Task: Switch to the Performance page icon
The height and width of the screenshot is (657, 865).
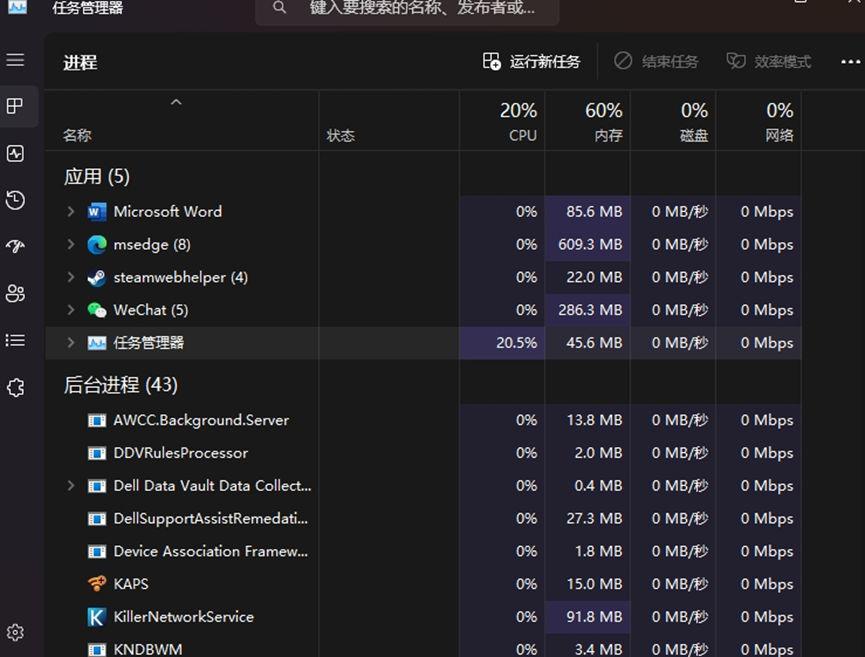Action: coord(15,153)
